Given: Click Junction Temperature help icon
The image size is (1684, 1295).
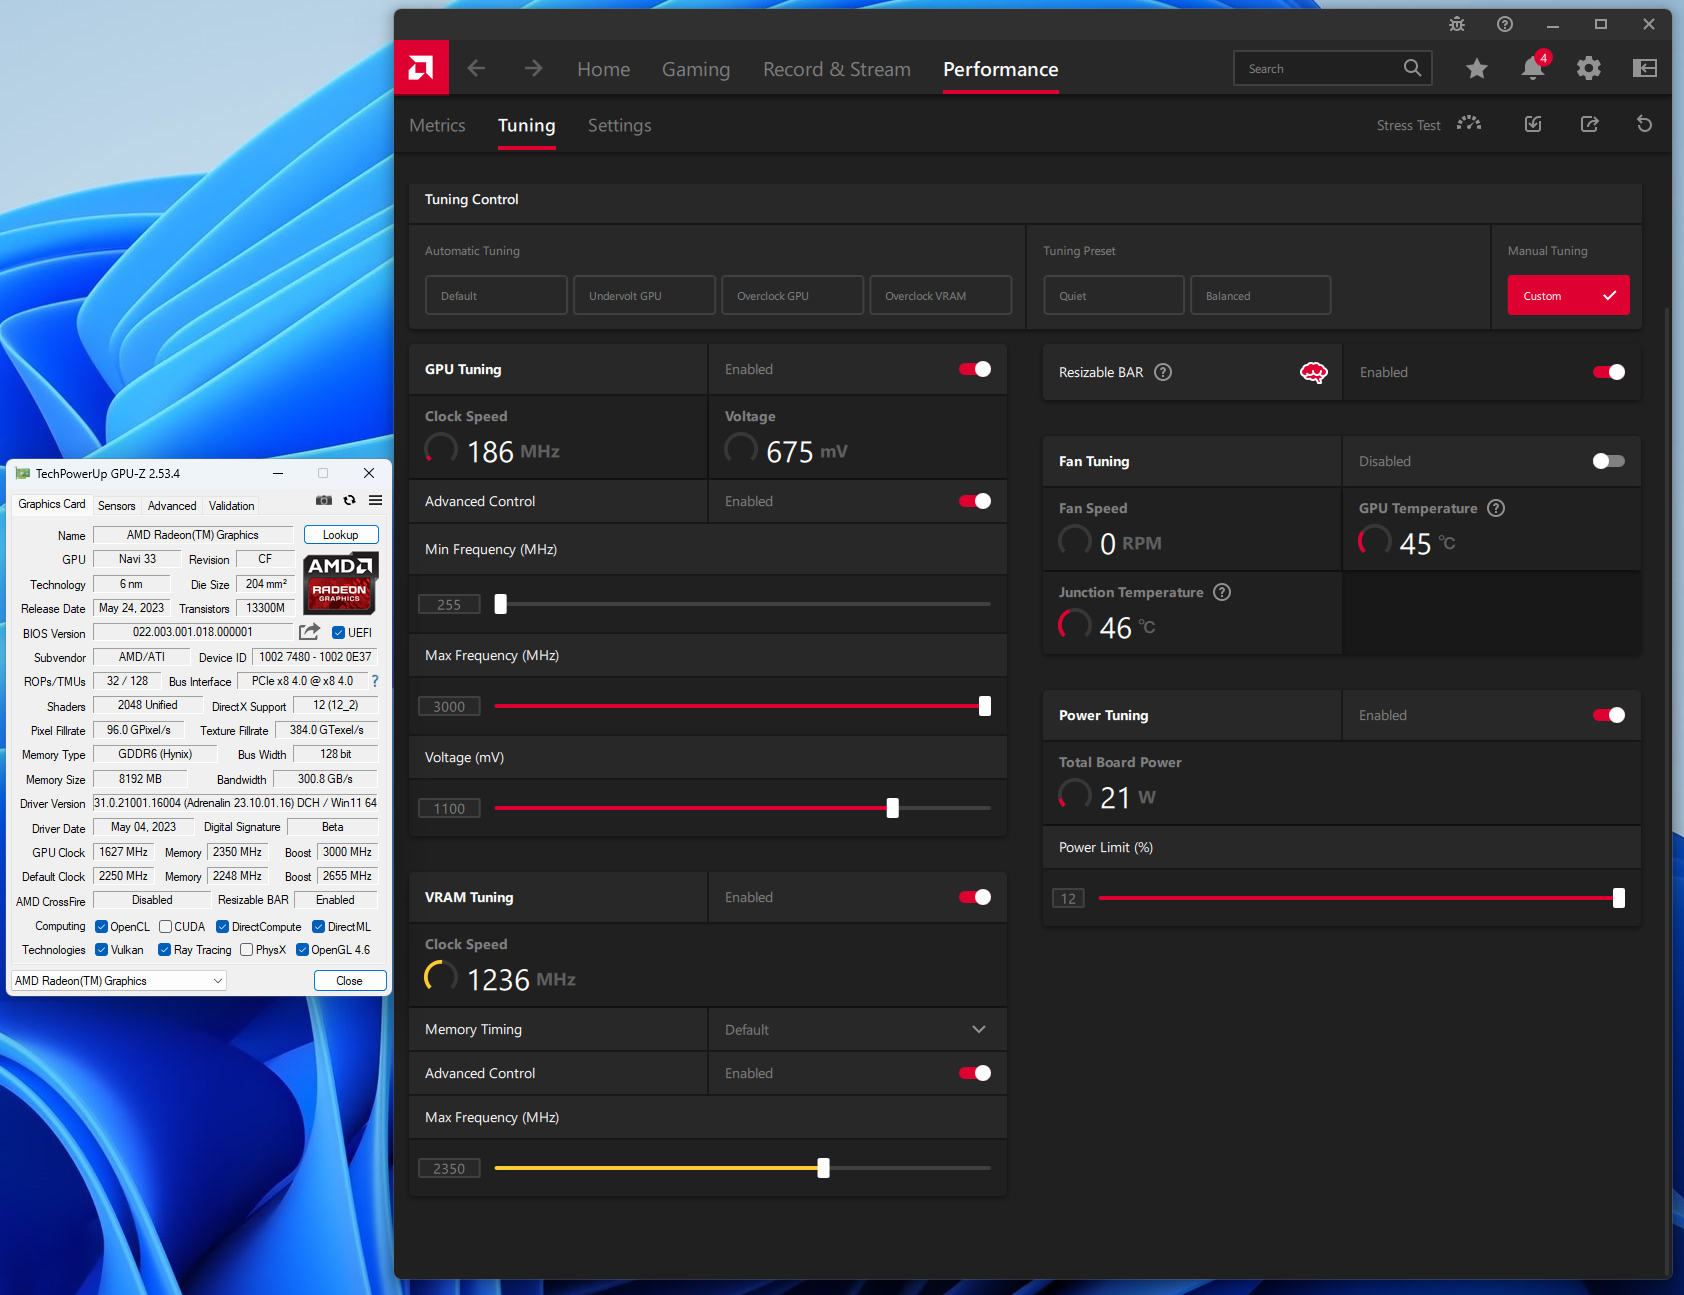Looking at the screenshot, I should pos(1222,592).
